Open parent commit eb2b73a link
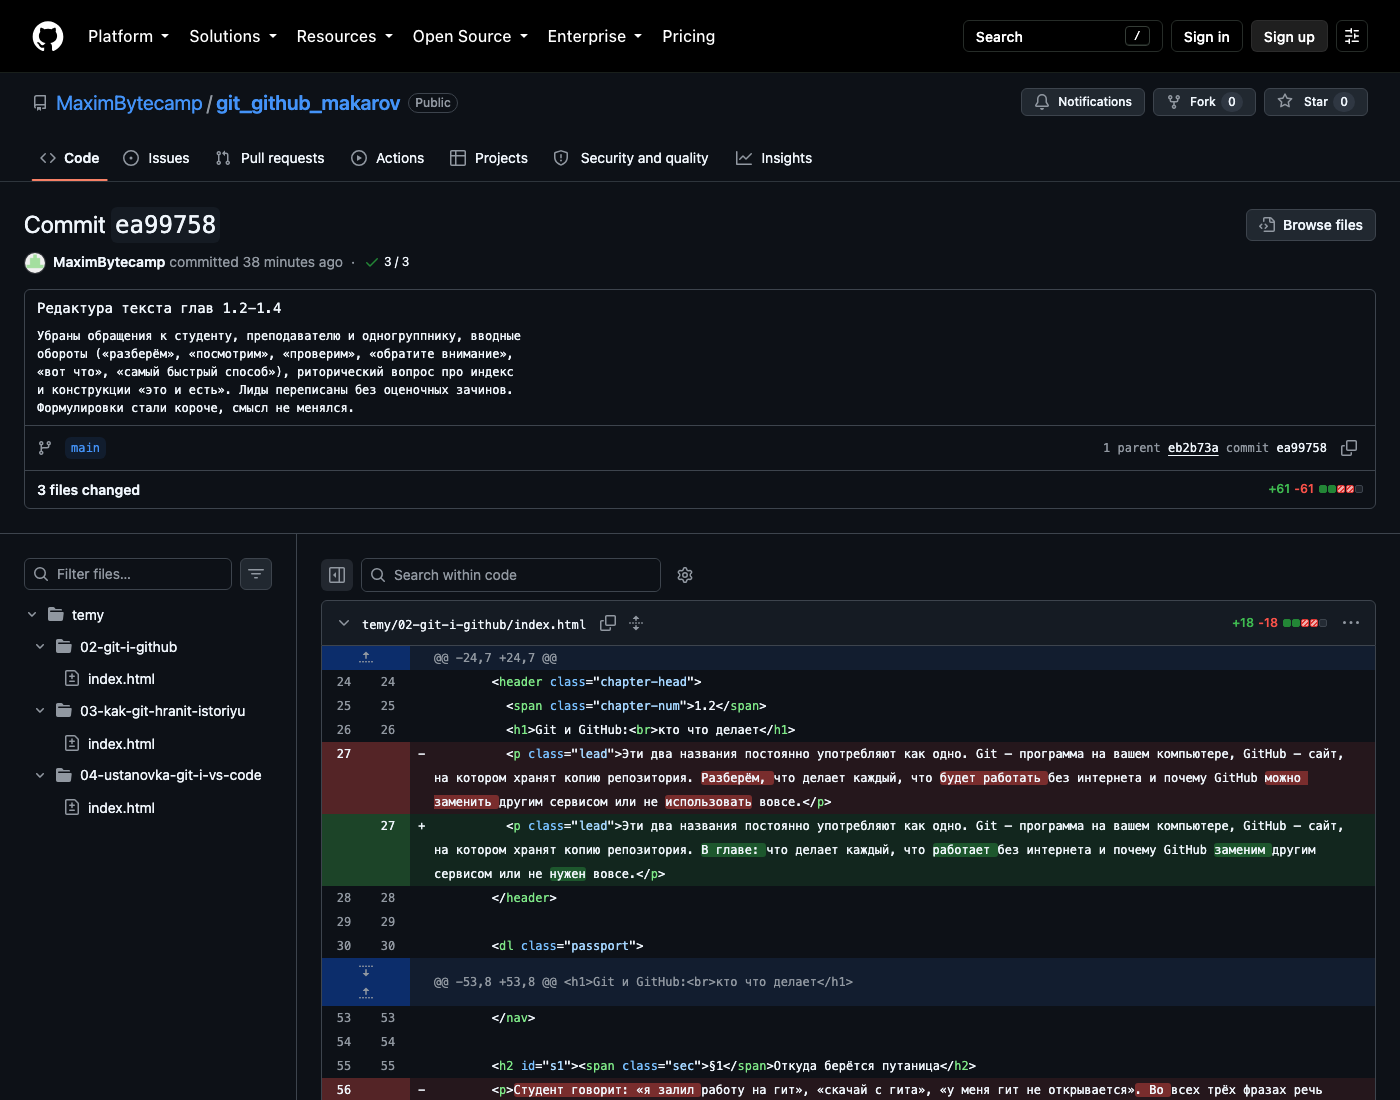 (1193, 448)
